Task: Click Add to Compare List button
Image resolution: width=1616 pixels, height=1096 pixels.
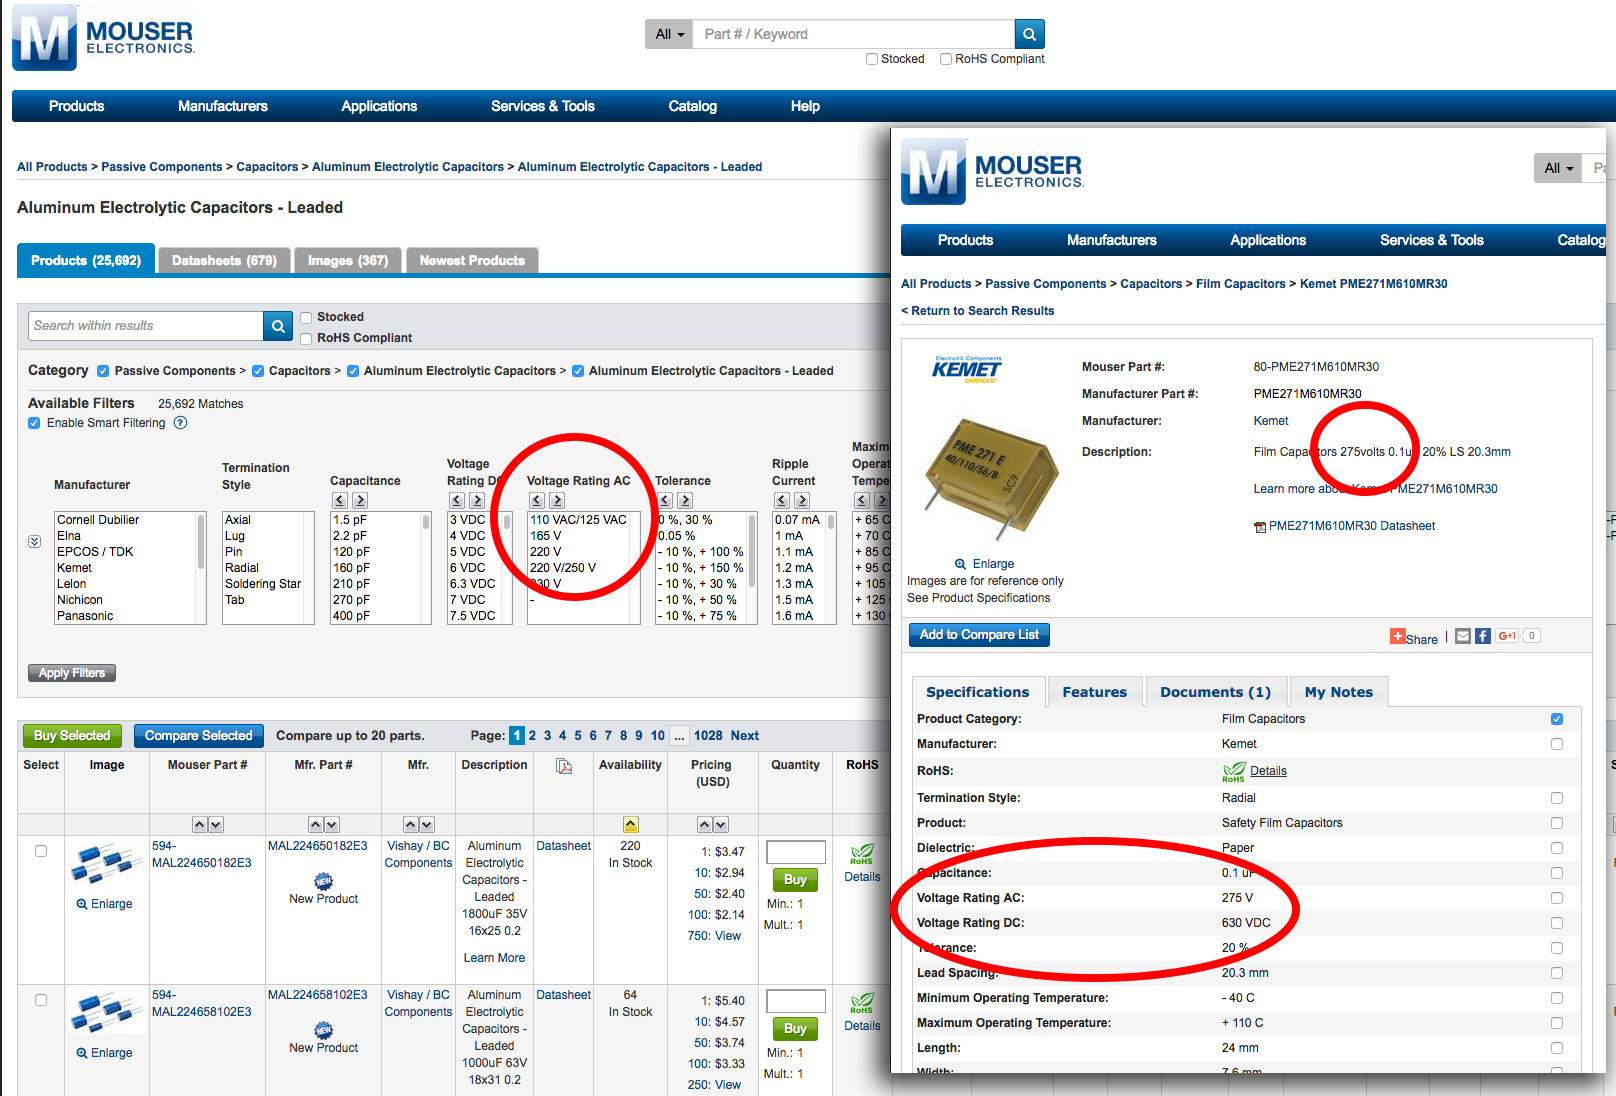Action: coord(979,635)
